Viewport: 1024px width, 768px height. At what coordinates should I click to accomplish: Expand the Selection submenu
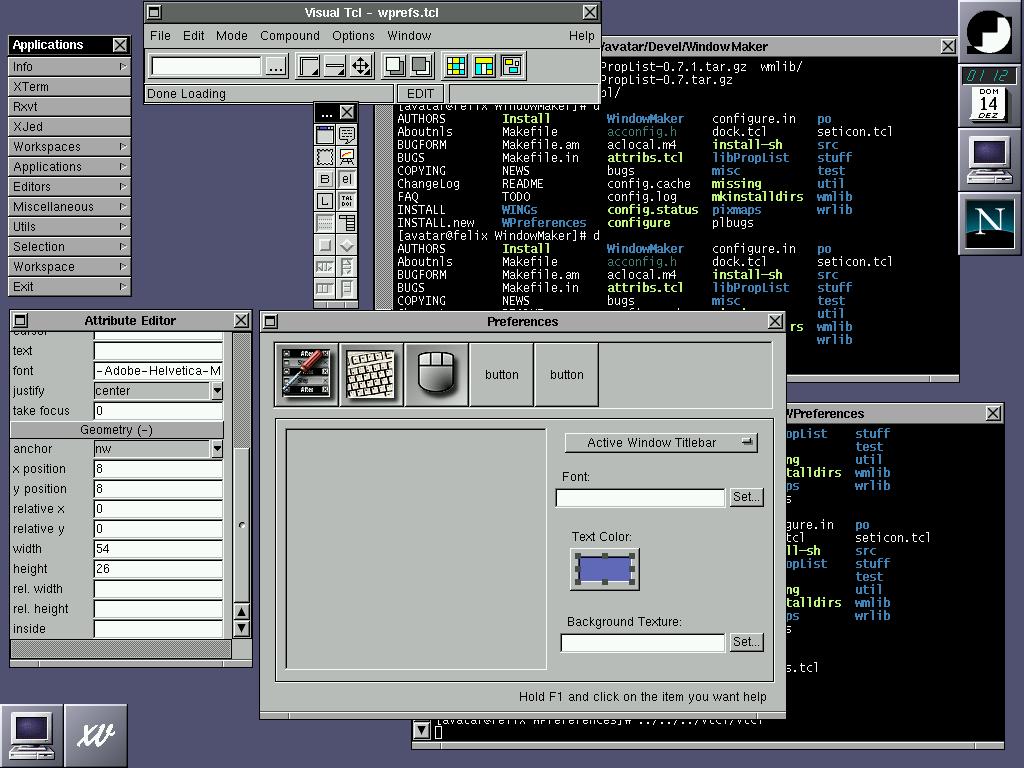(69, 247)
